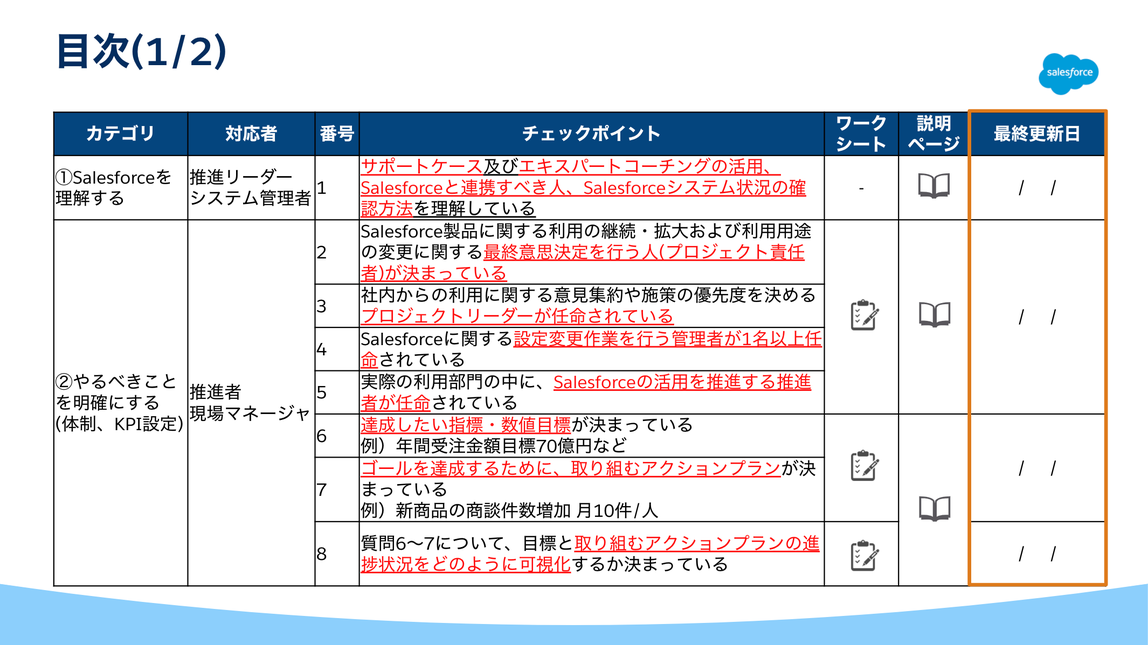Open worksheet clipboard icon for checkpoint 8
1148x645 pixels.
pyautogui.click(x=863, y=555)
